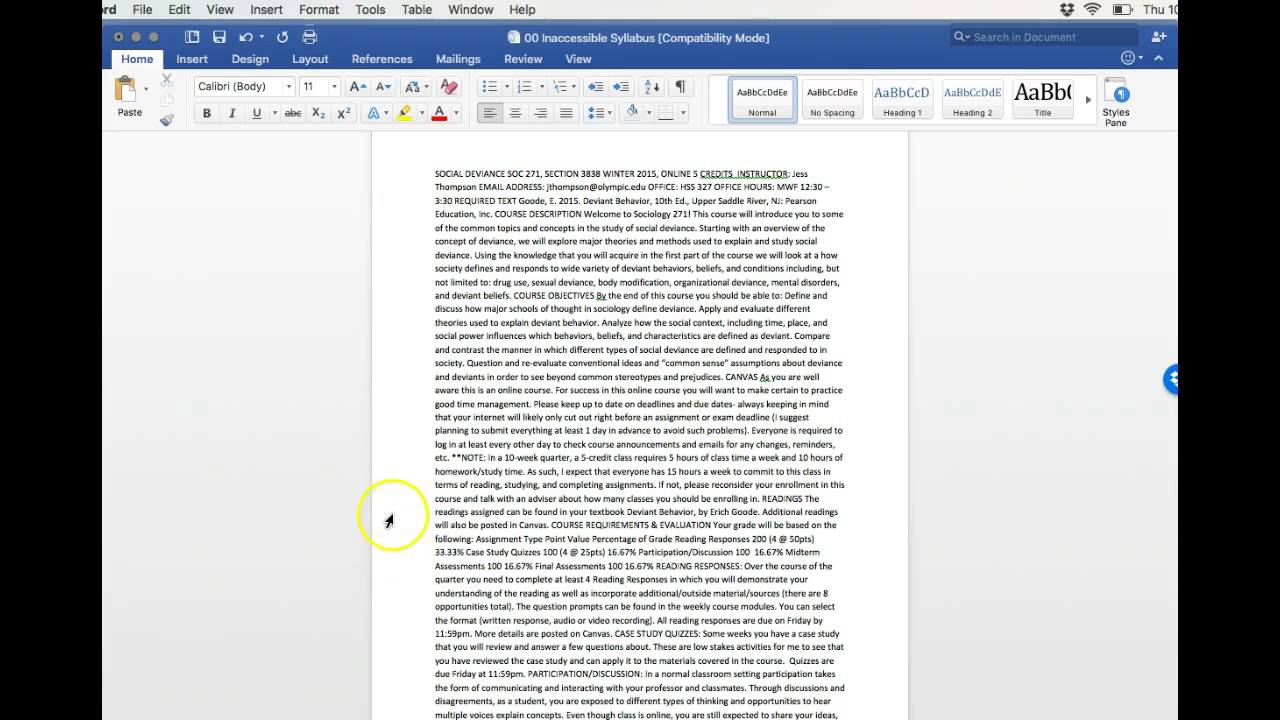Apply yellow text highlight color
The height and width of the screenshot is (720, 1280).
pyautogui.click(x=404, y=113)
